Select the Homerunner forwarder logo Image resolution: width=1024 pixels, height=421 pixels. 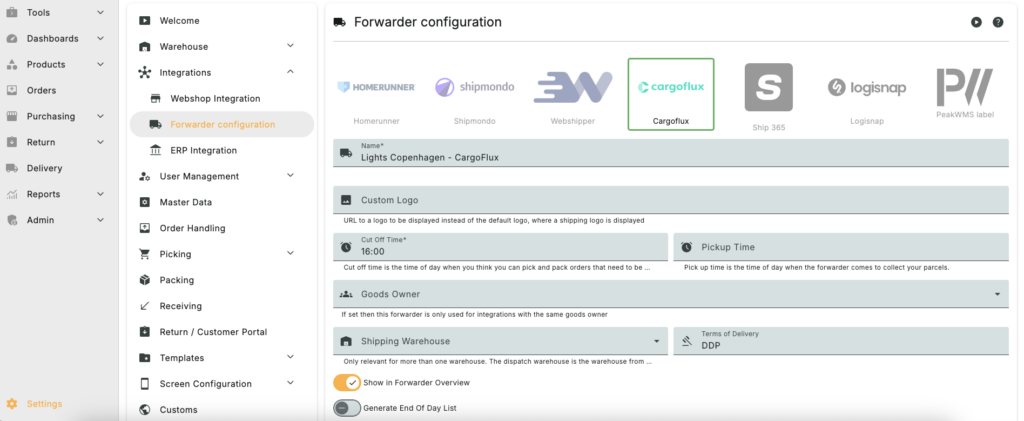376,87
